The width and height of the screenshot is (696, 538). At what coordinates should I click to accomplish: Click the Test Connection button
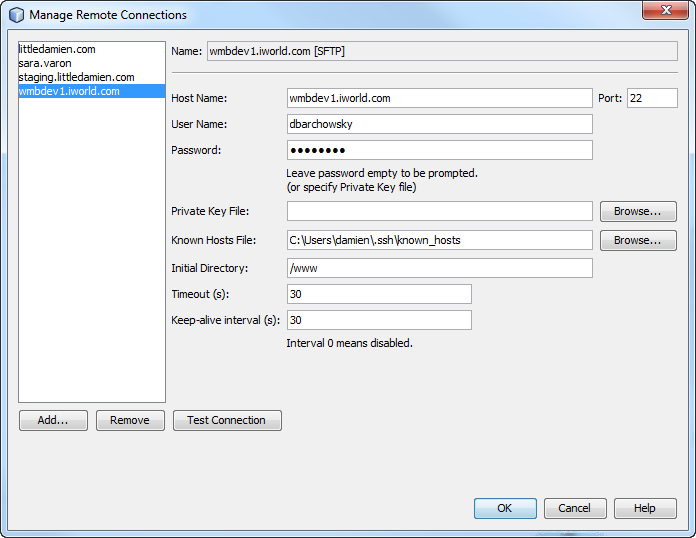[x=227, y=420]
